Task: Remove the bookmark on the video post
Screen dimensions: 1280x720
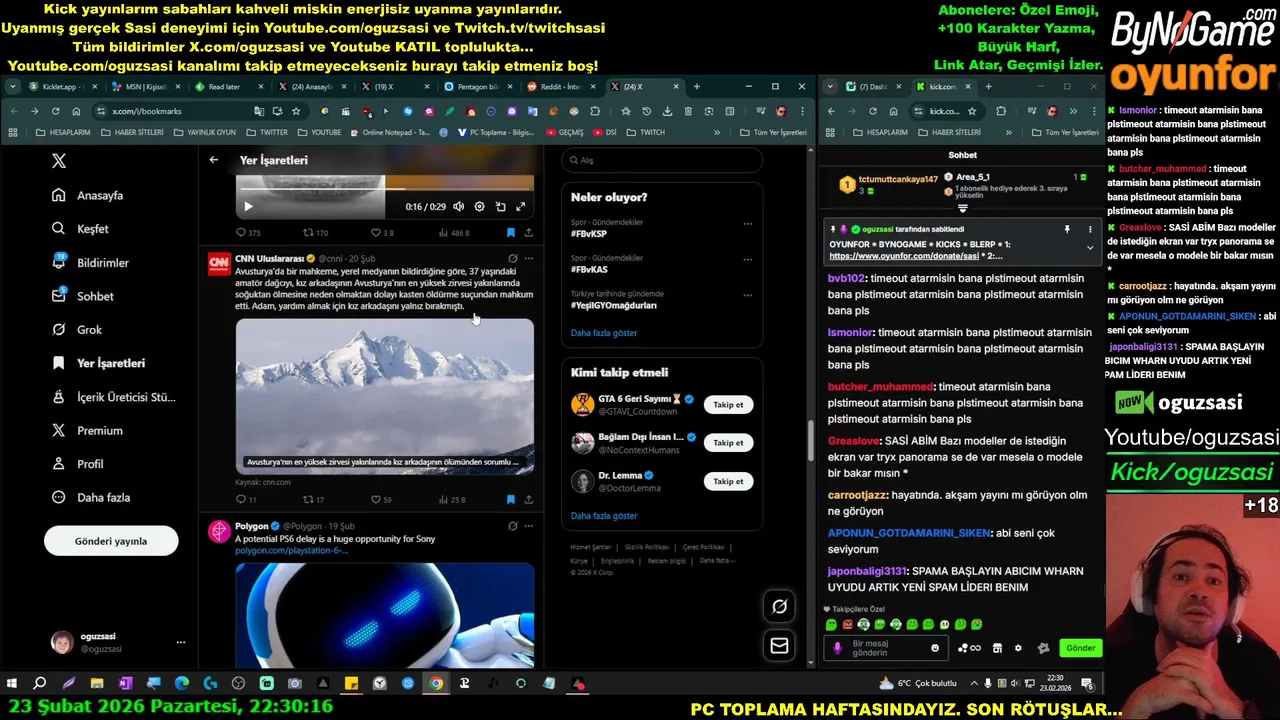Action: [511, 232]
